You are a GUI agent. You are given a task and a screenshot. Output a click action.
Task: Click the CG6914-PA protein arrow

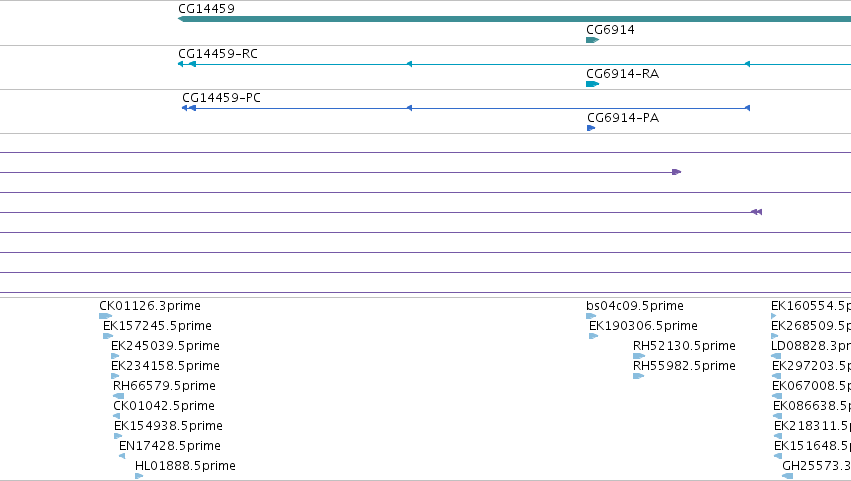591,128
